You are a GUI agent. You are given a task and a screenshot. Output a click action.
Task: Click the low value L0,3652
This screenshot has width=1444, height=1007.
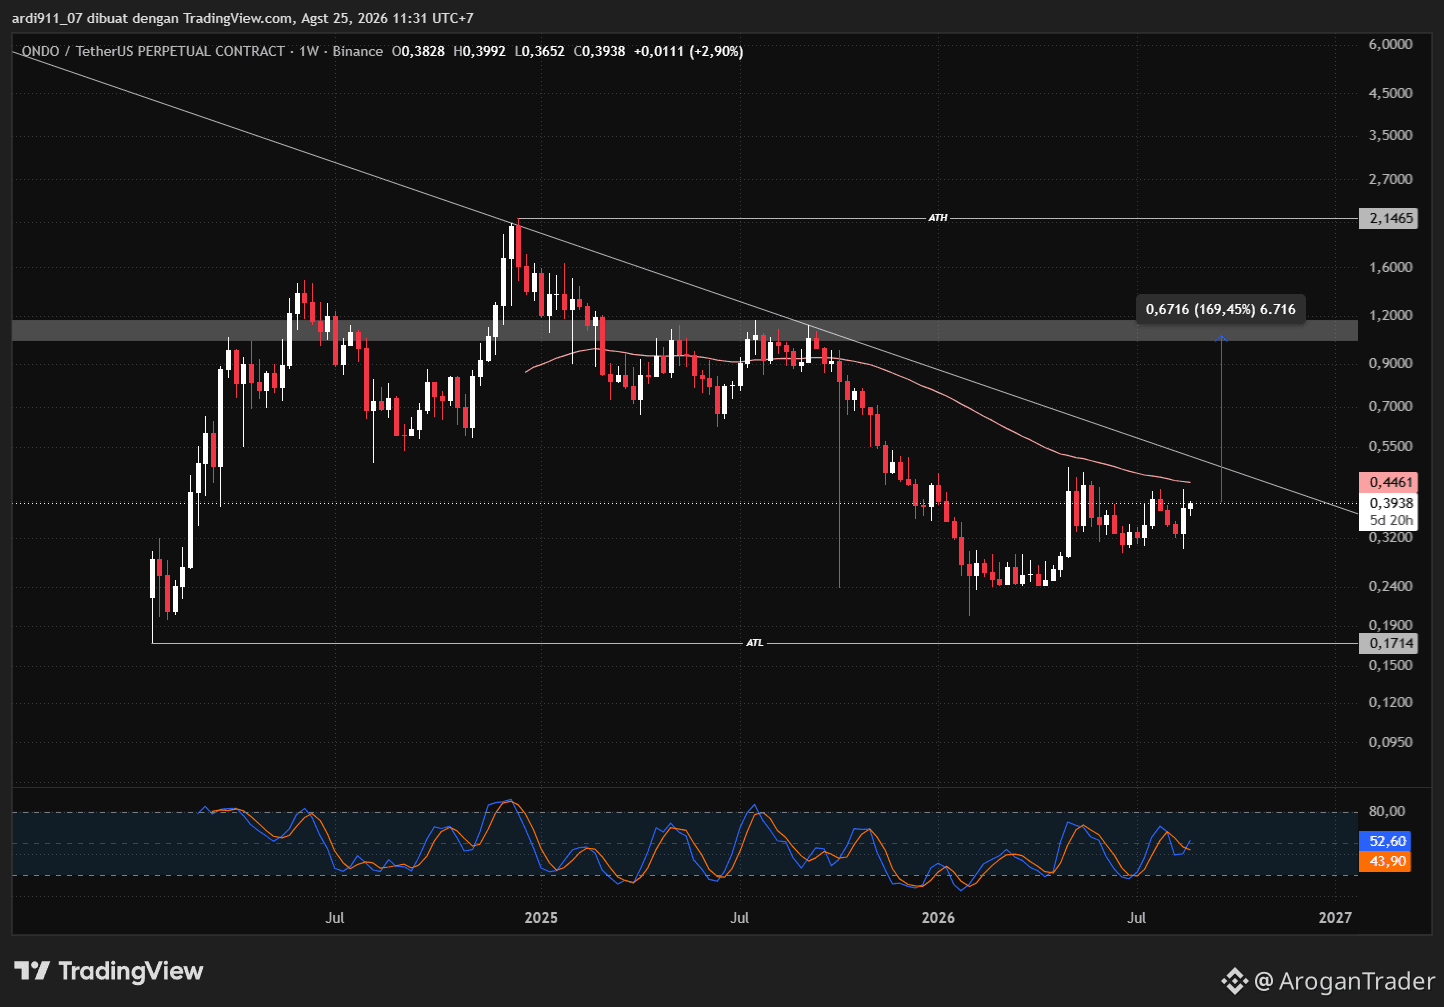click(x=540, y=51)
